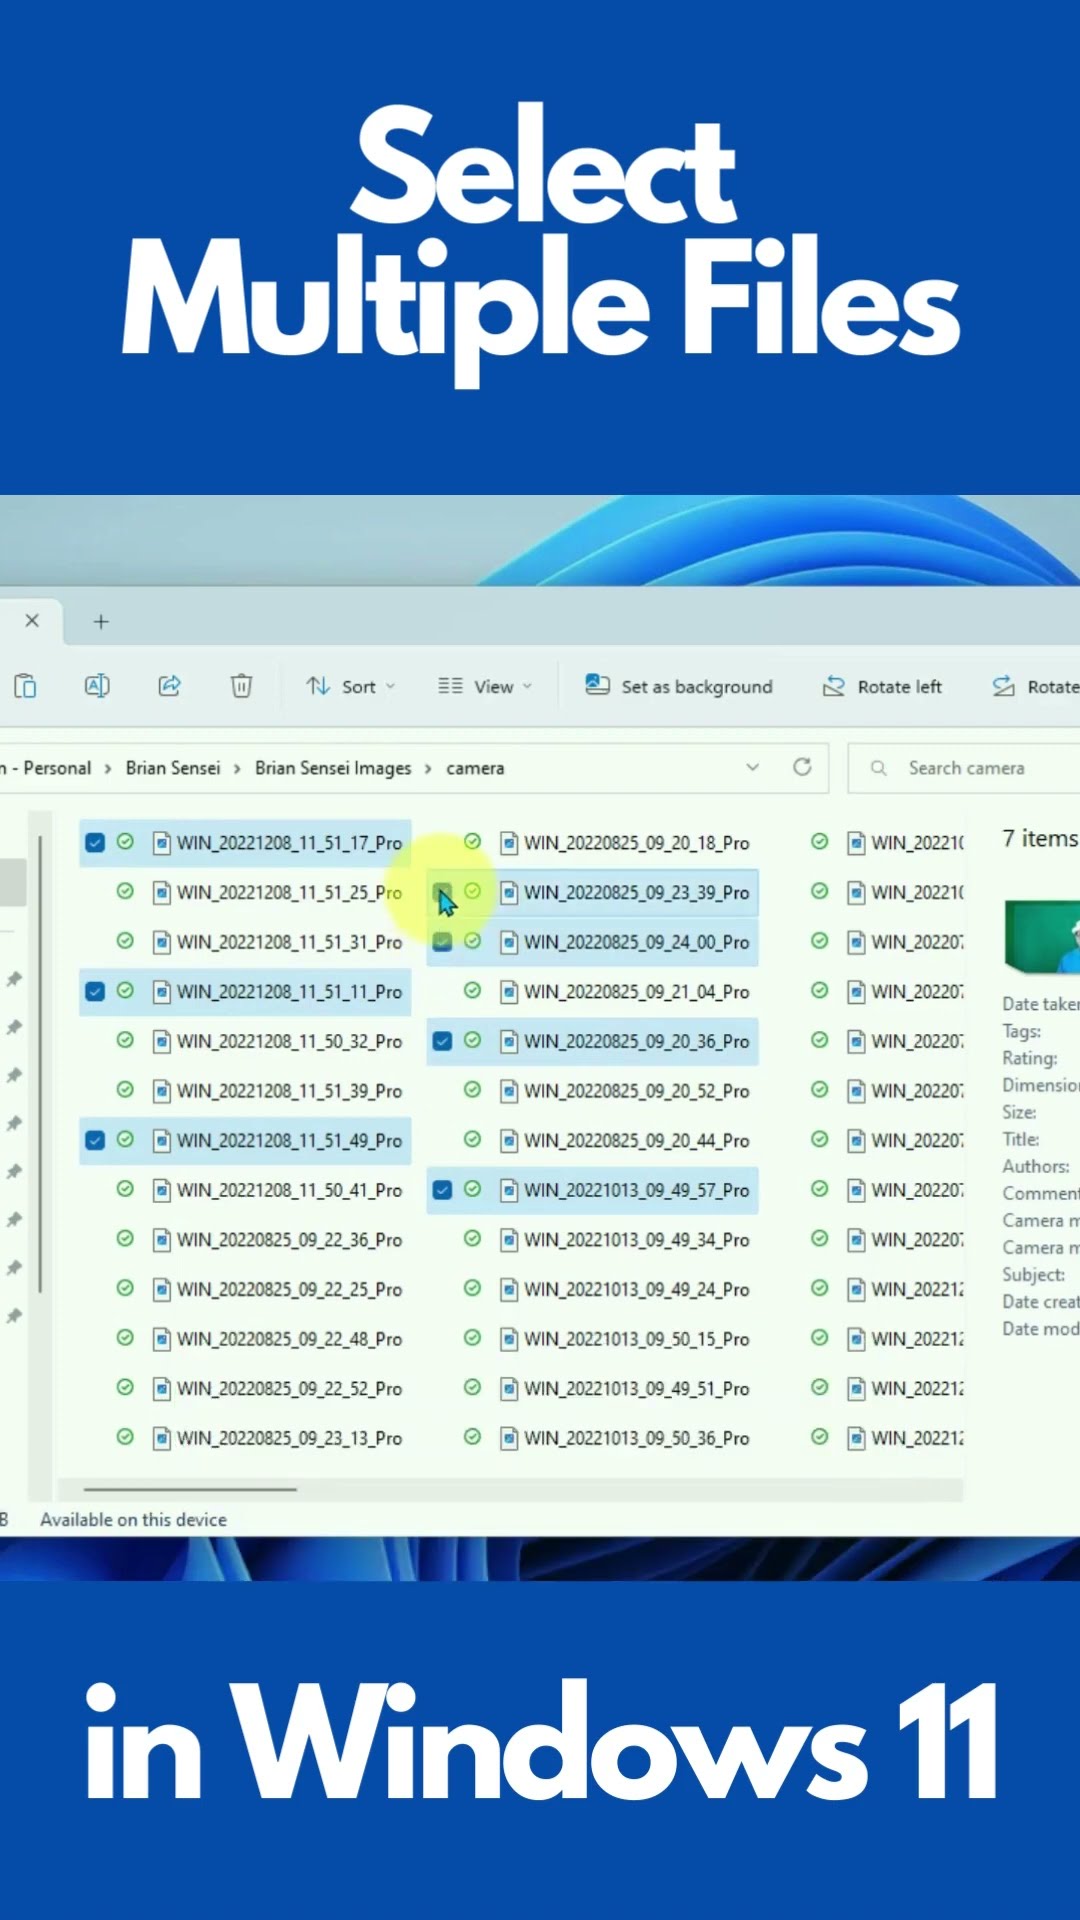Toggle checkbox for WIN_20220825_09_24_00_Pro
Screen dimensions: 1080x1920
(442, 942)
